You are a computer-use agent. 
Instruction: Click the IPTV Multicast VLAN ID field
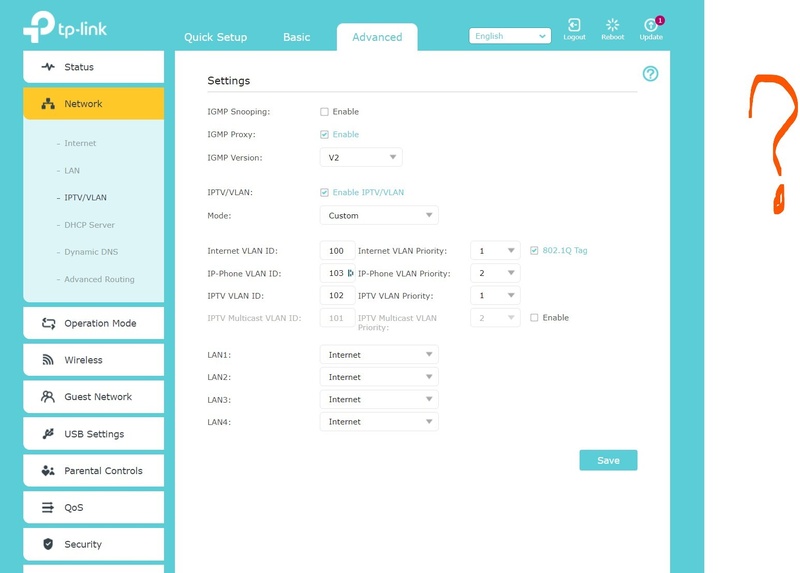337,318
